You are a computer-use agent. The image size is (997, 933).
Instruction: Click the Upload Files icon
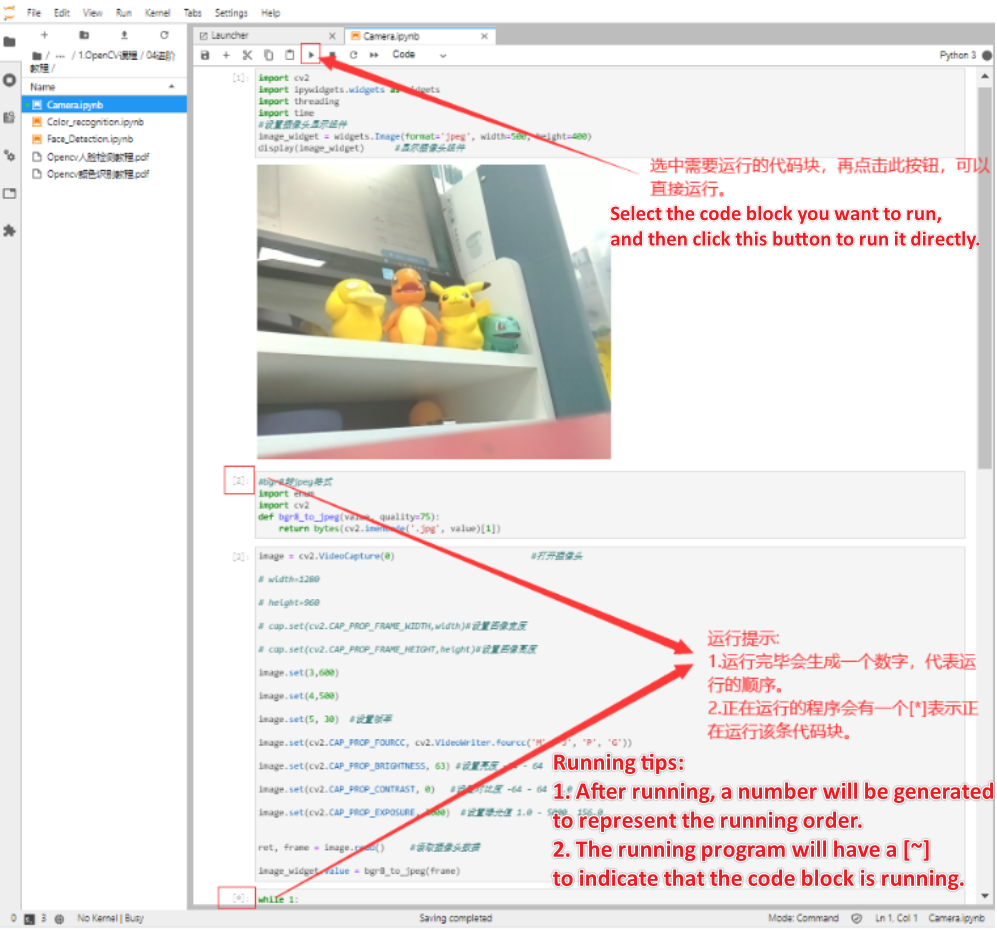[125, 35]
